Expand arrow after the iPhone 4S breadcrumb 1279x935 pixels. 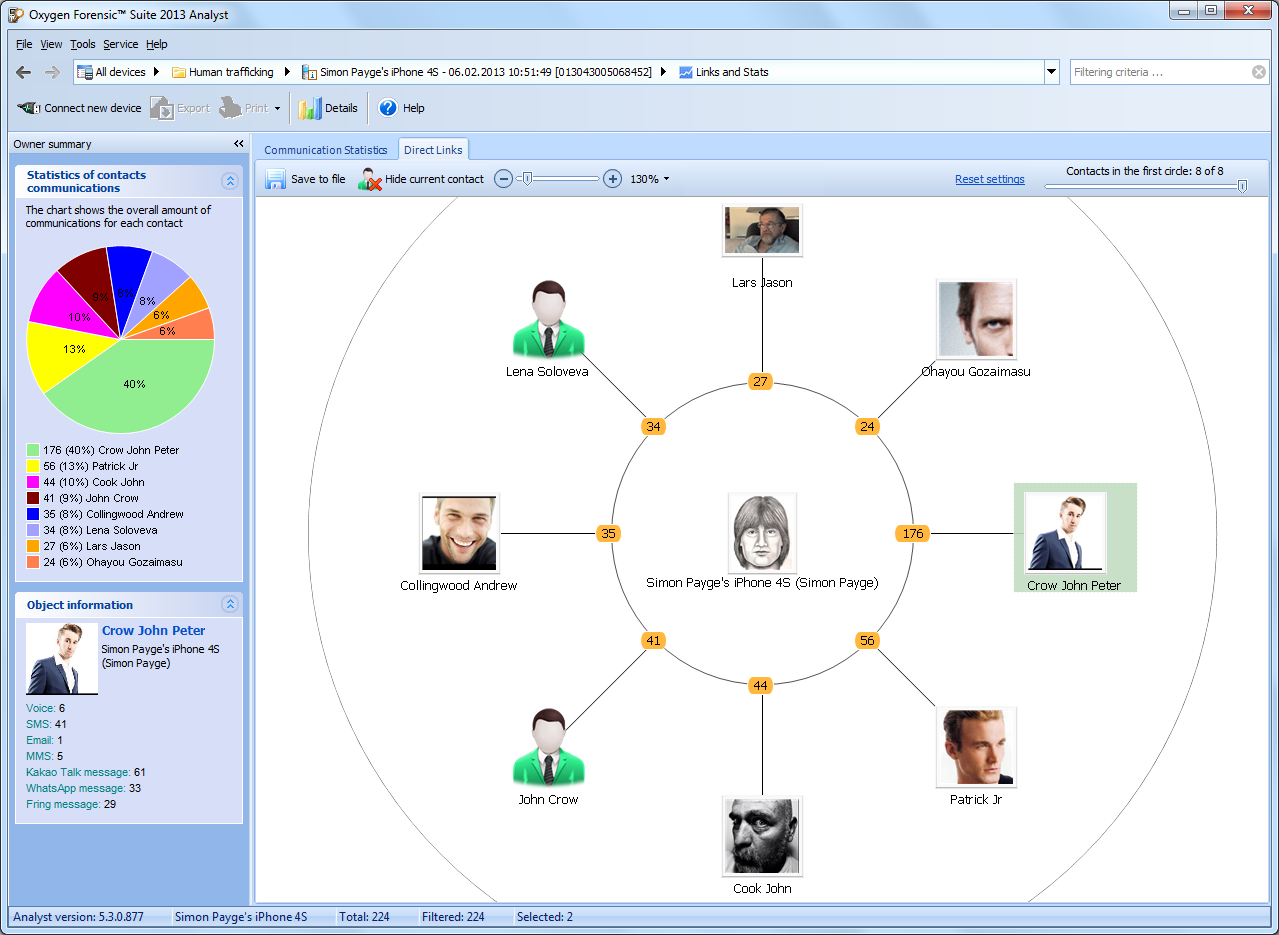pyautogui.click(x=664, y=72)
